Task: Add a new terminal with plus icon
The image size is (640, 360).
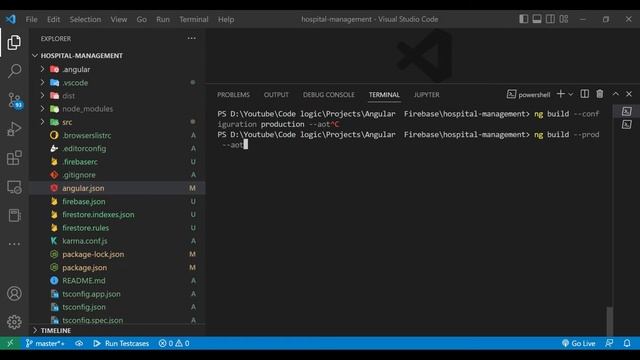Action: point(560,94)
